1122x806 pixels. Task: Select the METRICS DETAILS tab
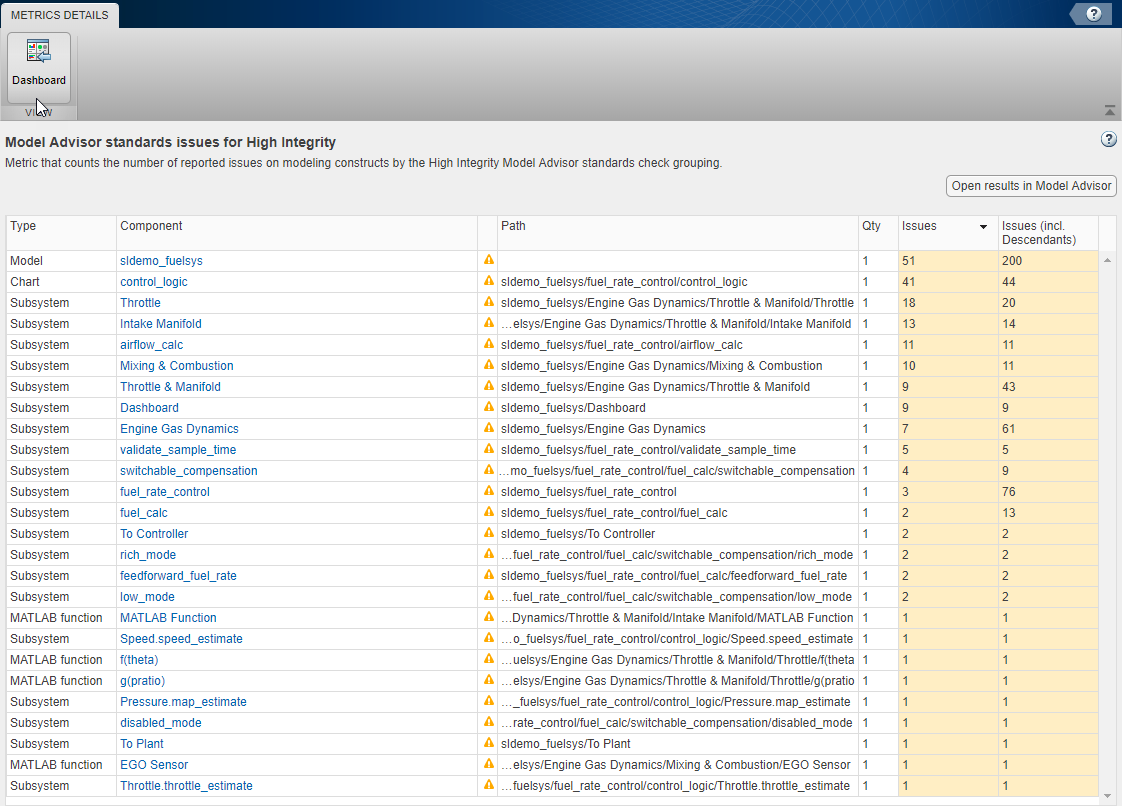pos(60,15)
